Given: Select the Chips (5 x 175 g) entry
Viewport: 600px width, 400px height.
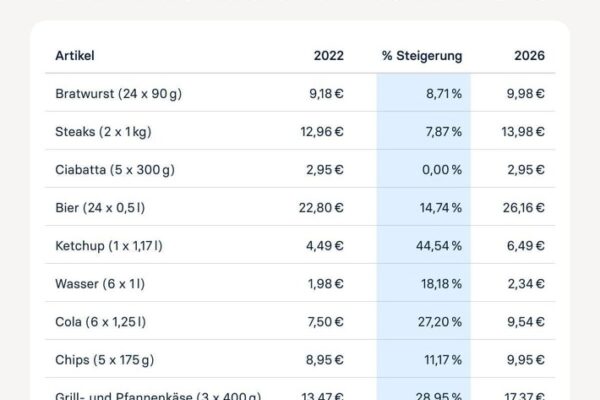Looking at the screenshot, I should coord(104,360).
